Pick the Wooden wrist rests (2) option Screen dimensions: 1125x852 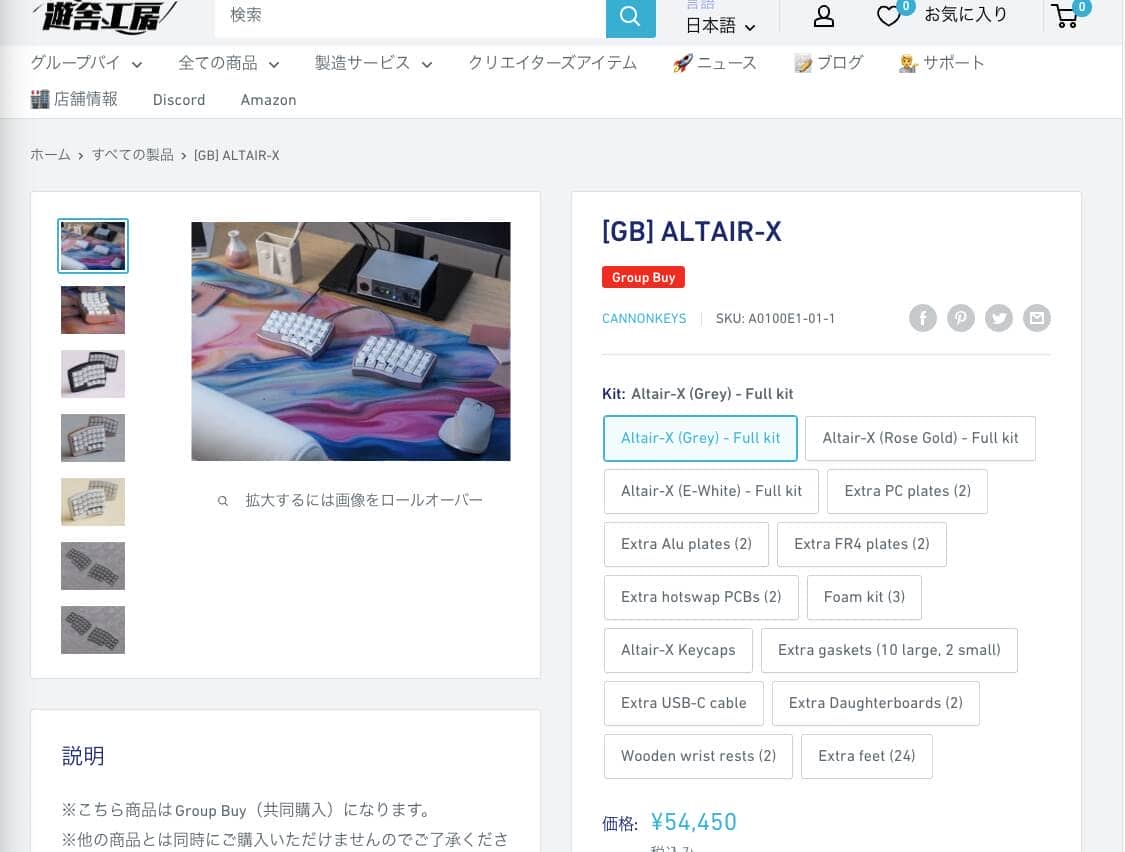pos(698,756)
